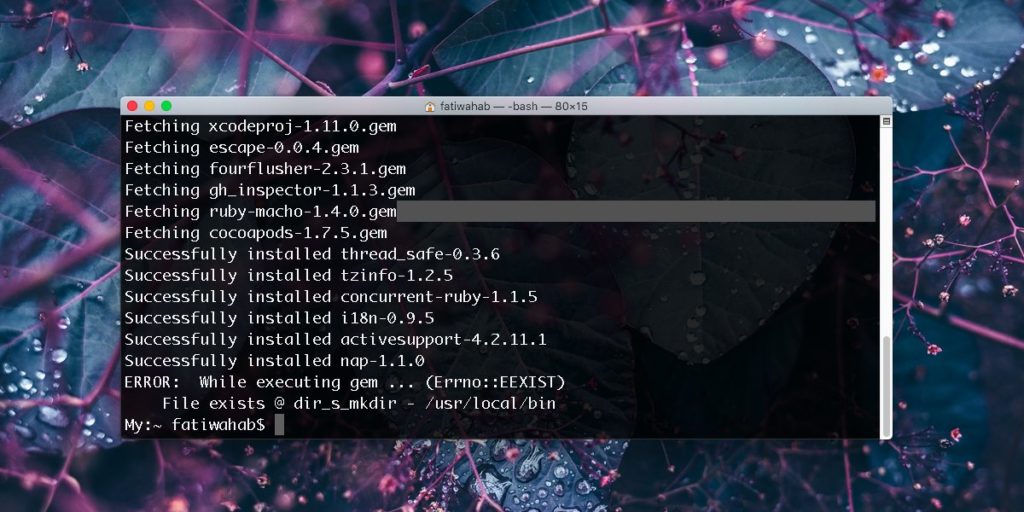The image size is (1024, 512).
Task: Click the green zoom window button
Action: (x=167, y=106)
